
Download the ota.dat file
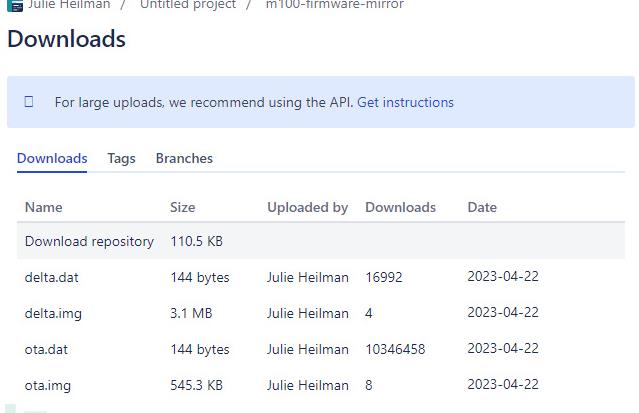[x=46, y=349]
